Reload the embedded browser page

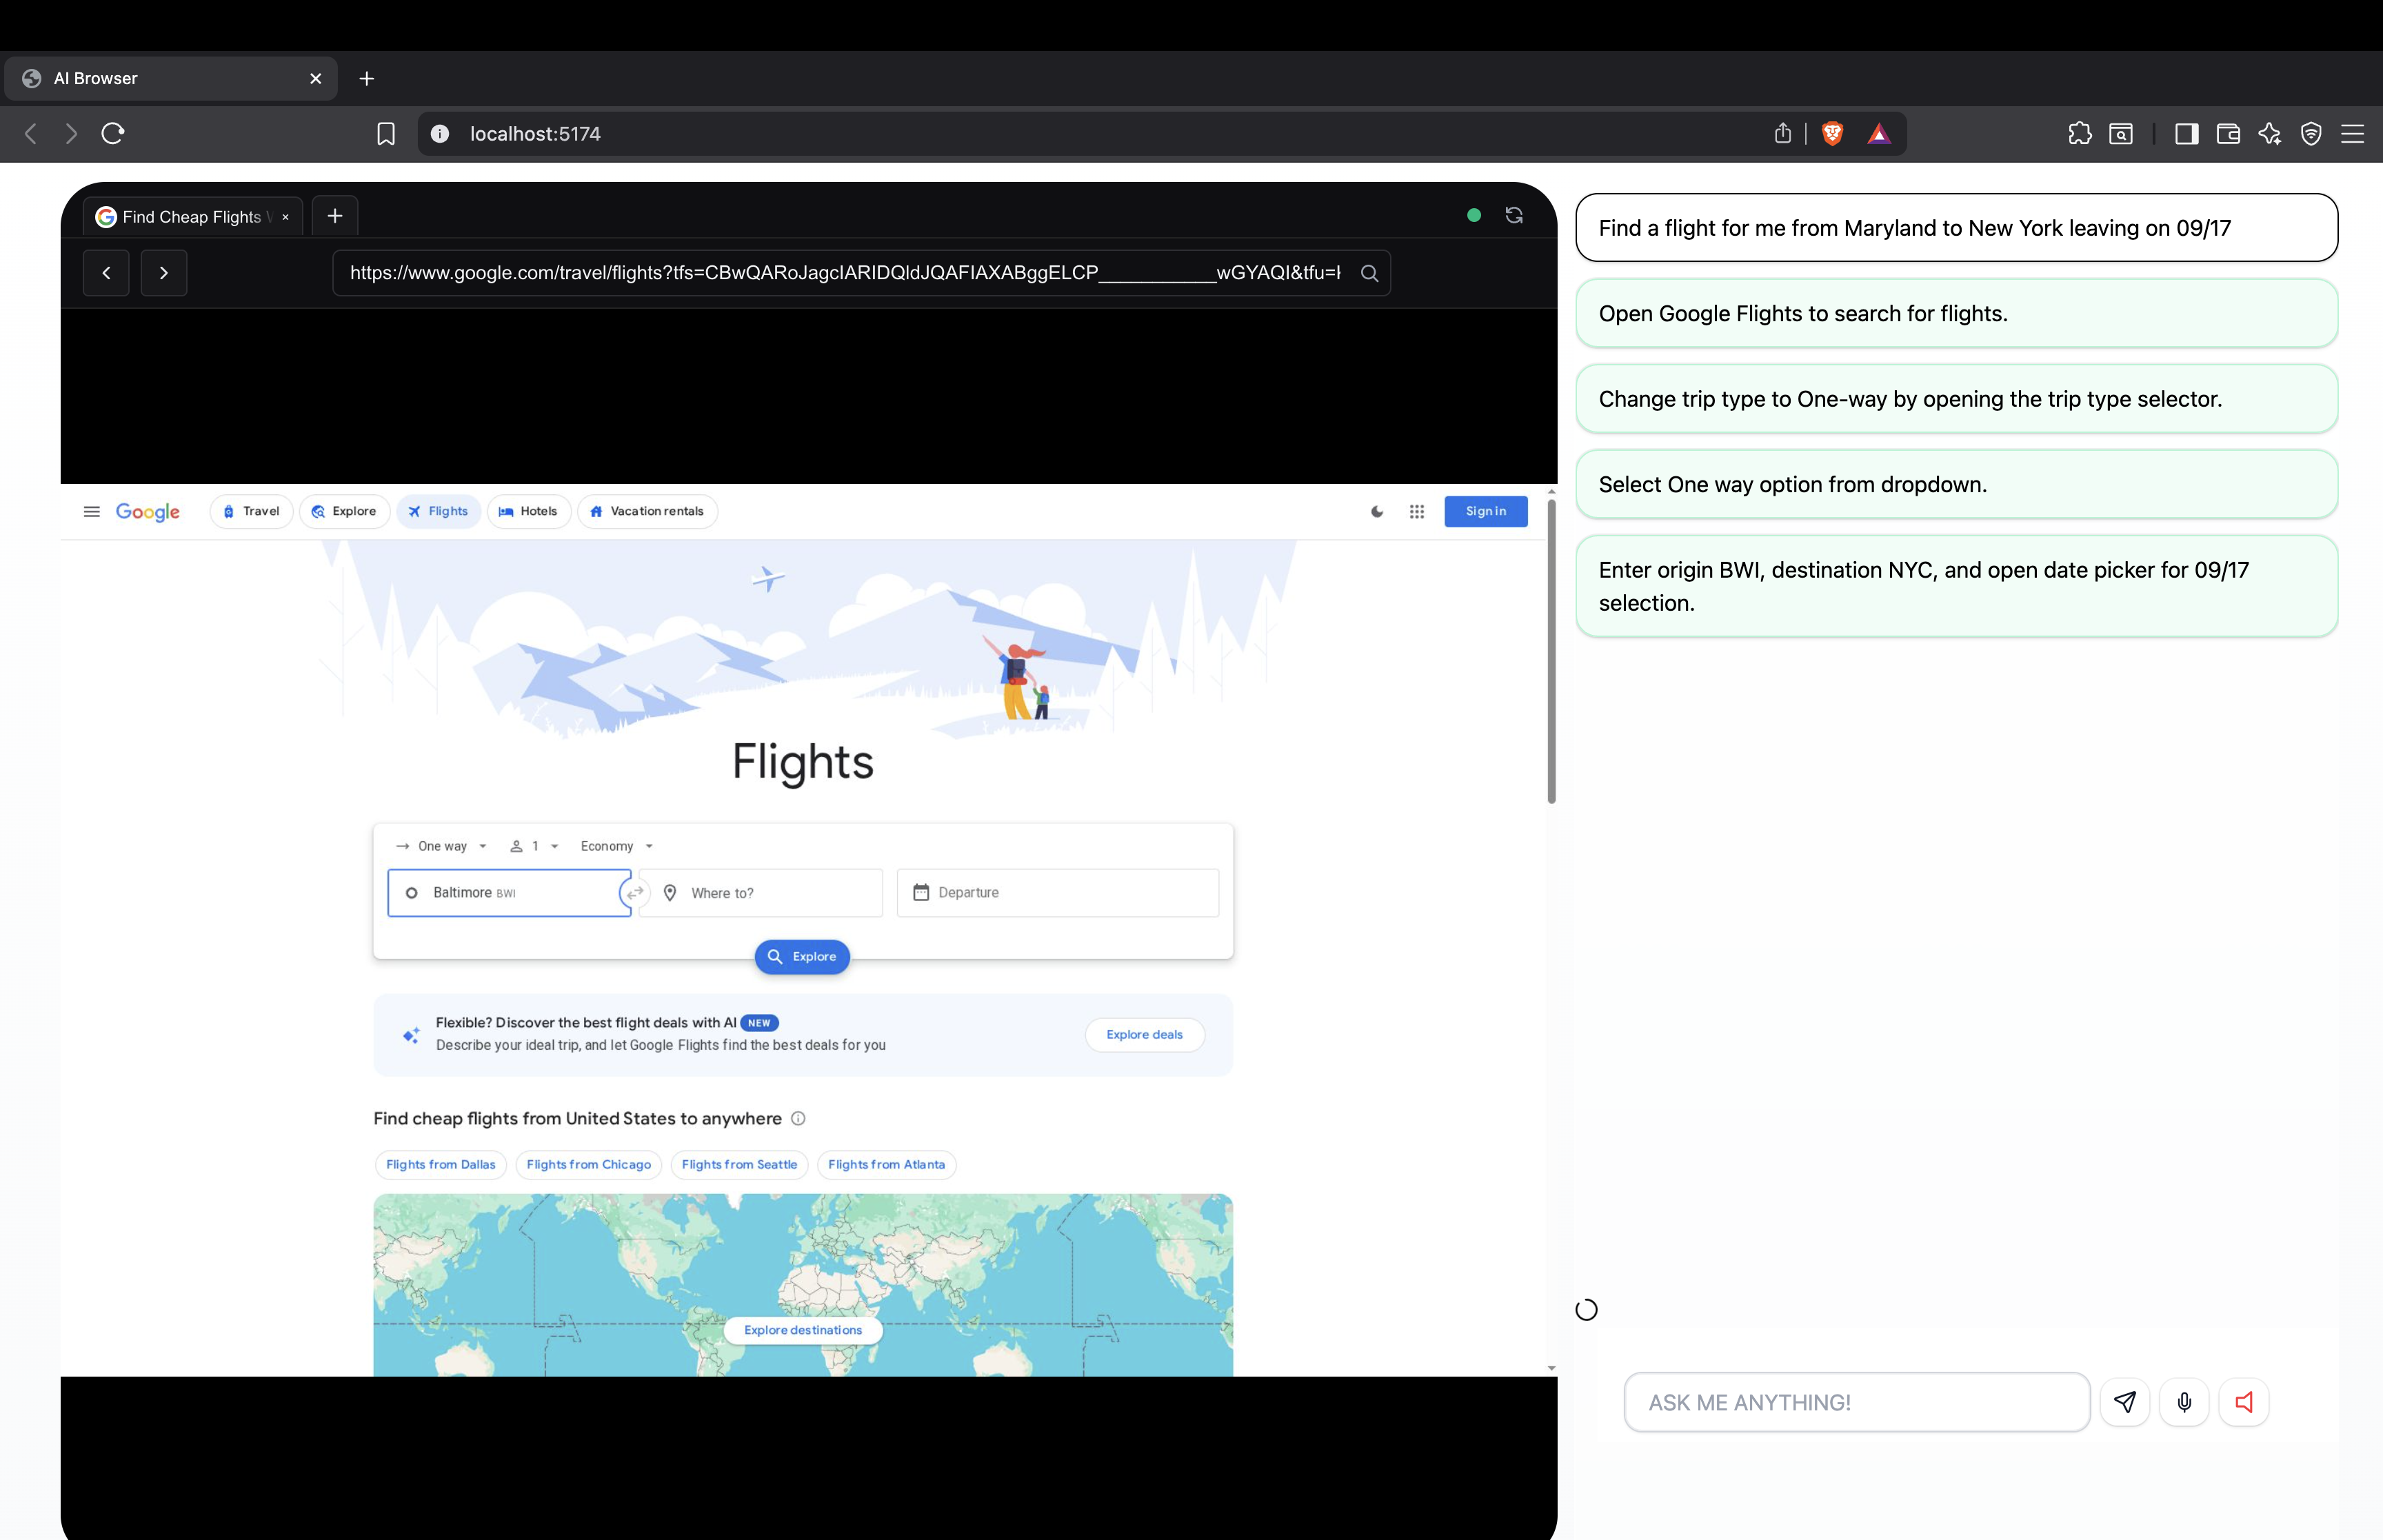point(1514,215)
